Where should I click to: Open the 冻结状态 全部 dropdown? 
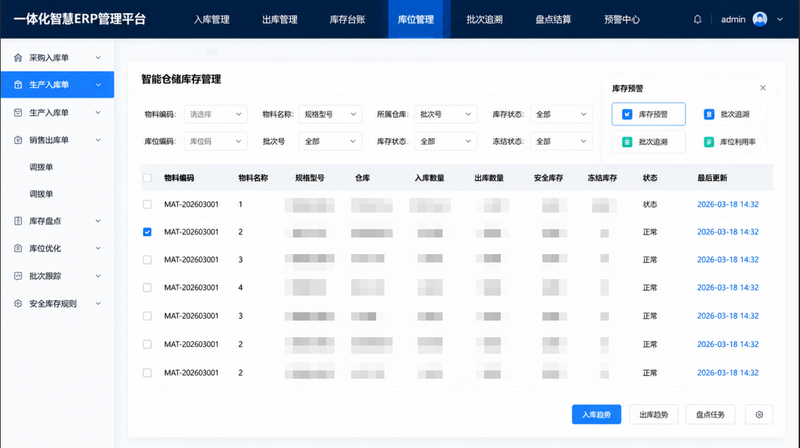pos(561,141)
